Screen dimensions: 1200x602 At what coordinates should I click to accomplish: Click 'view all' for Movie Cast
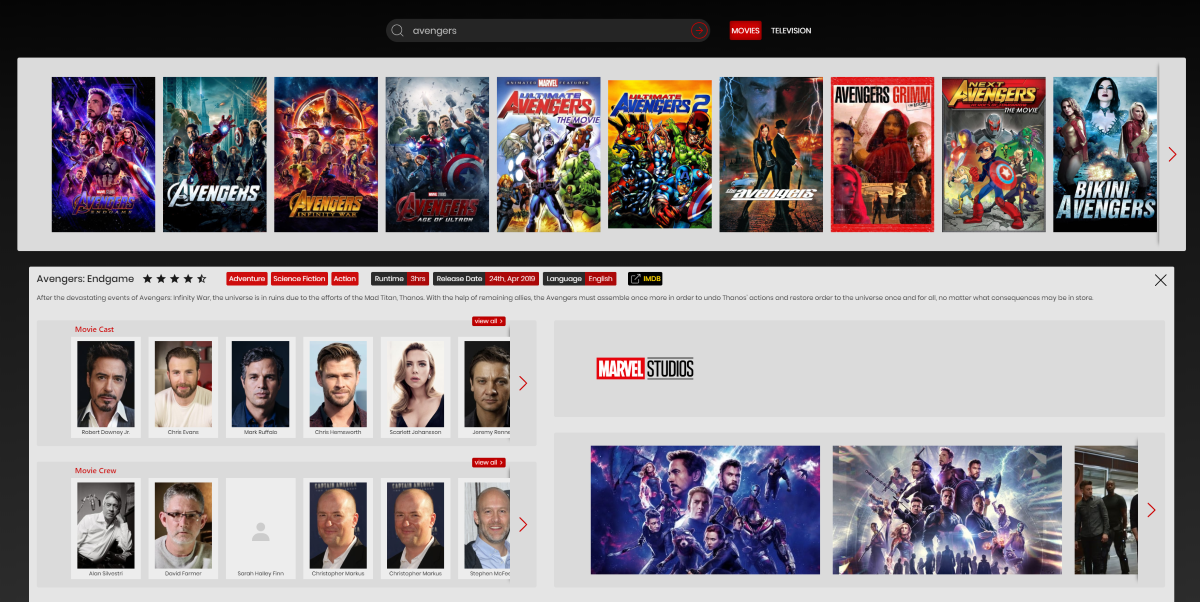tap(488, 321)
